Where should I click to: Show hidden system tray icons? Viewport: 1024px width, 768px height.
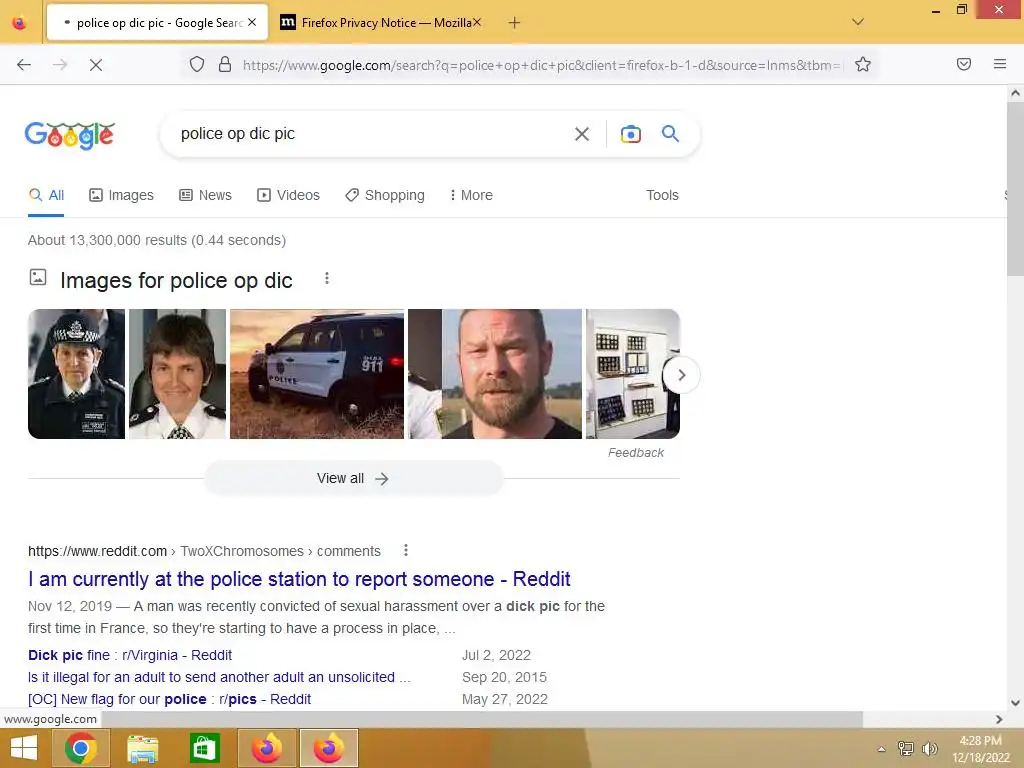tap(882, 749)
